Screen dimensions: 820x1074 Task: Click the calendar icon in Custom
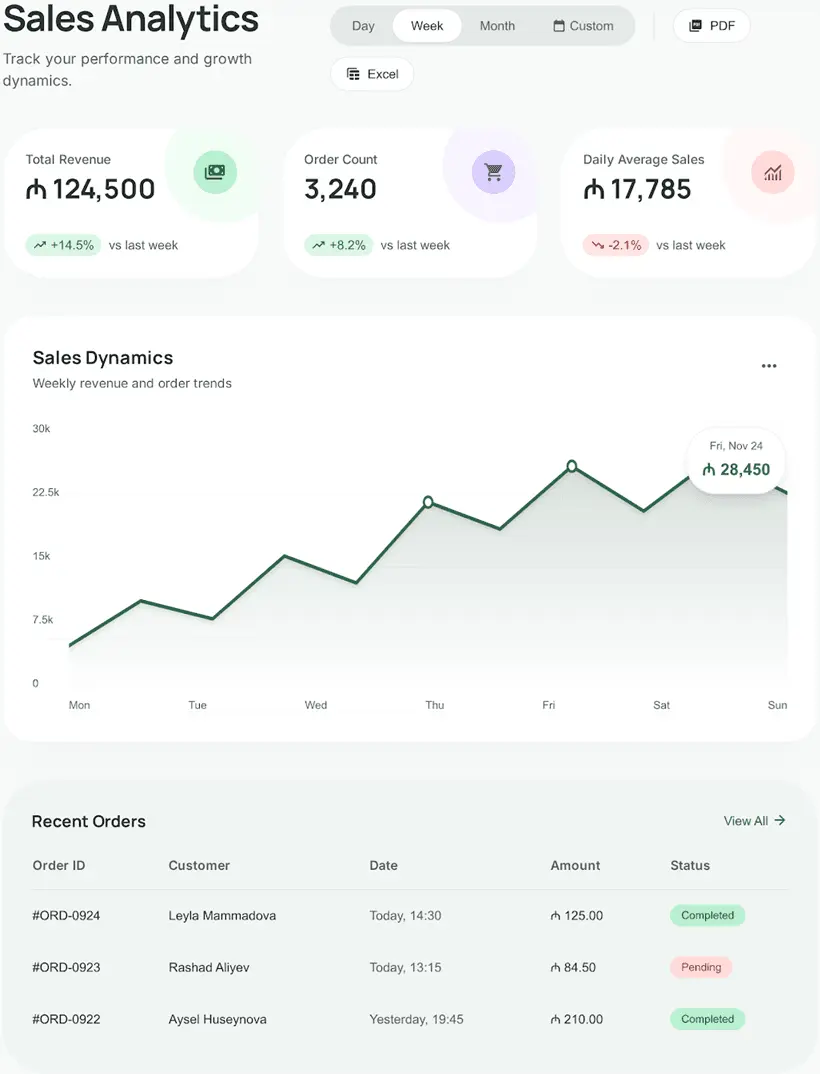point(559,26)
